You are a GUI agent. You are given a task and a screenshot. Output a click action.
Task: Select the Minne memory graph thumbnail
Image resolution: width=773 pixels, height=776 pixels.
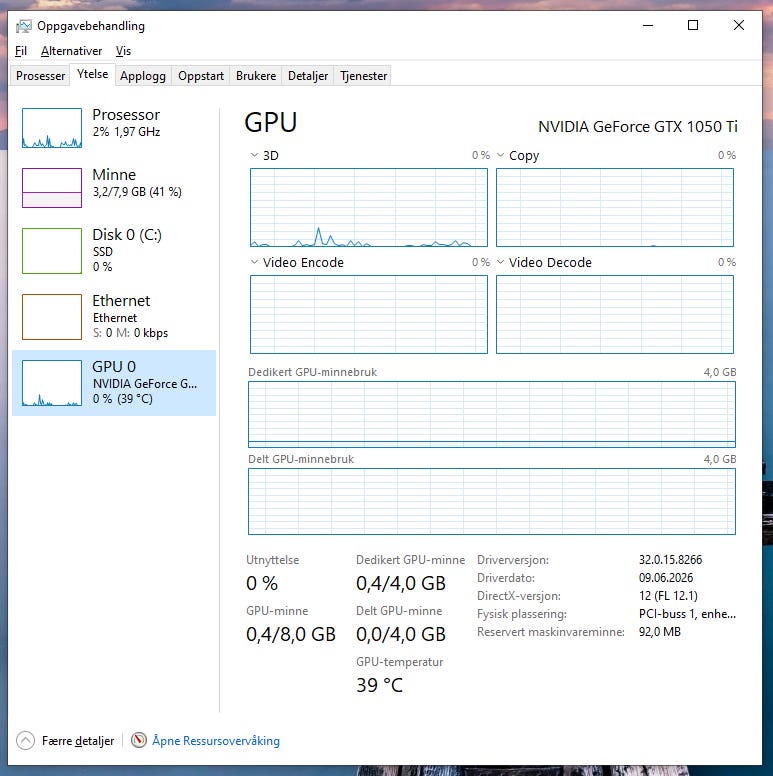pyautogui.click(x=52, y=188)
